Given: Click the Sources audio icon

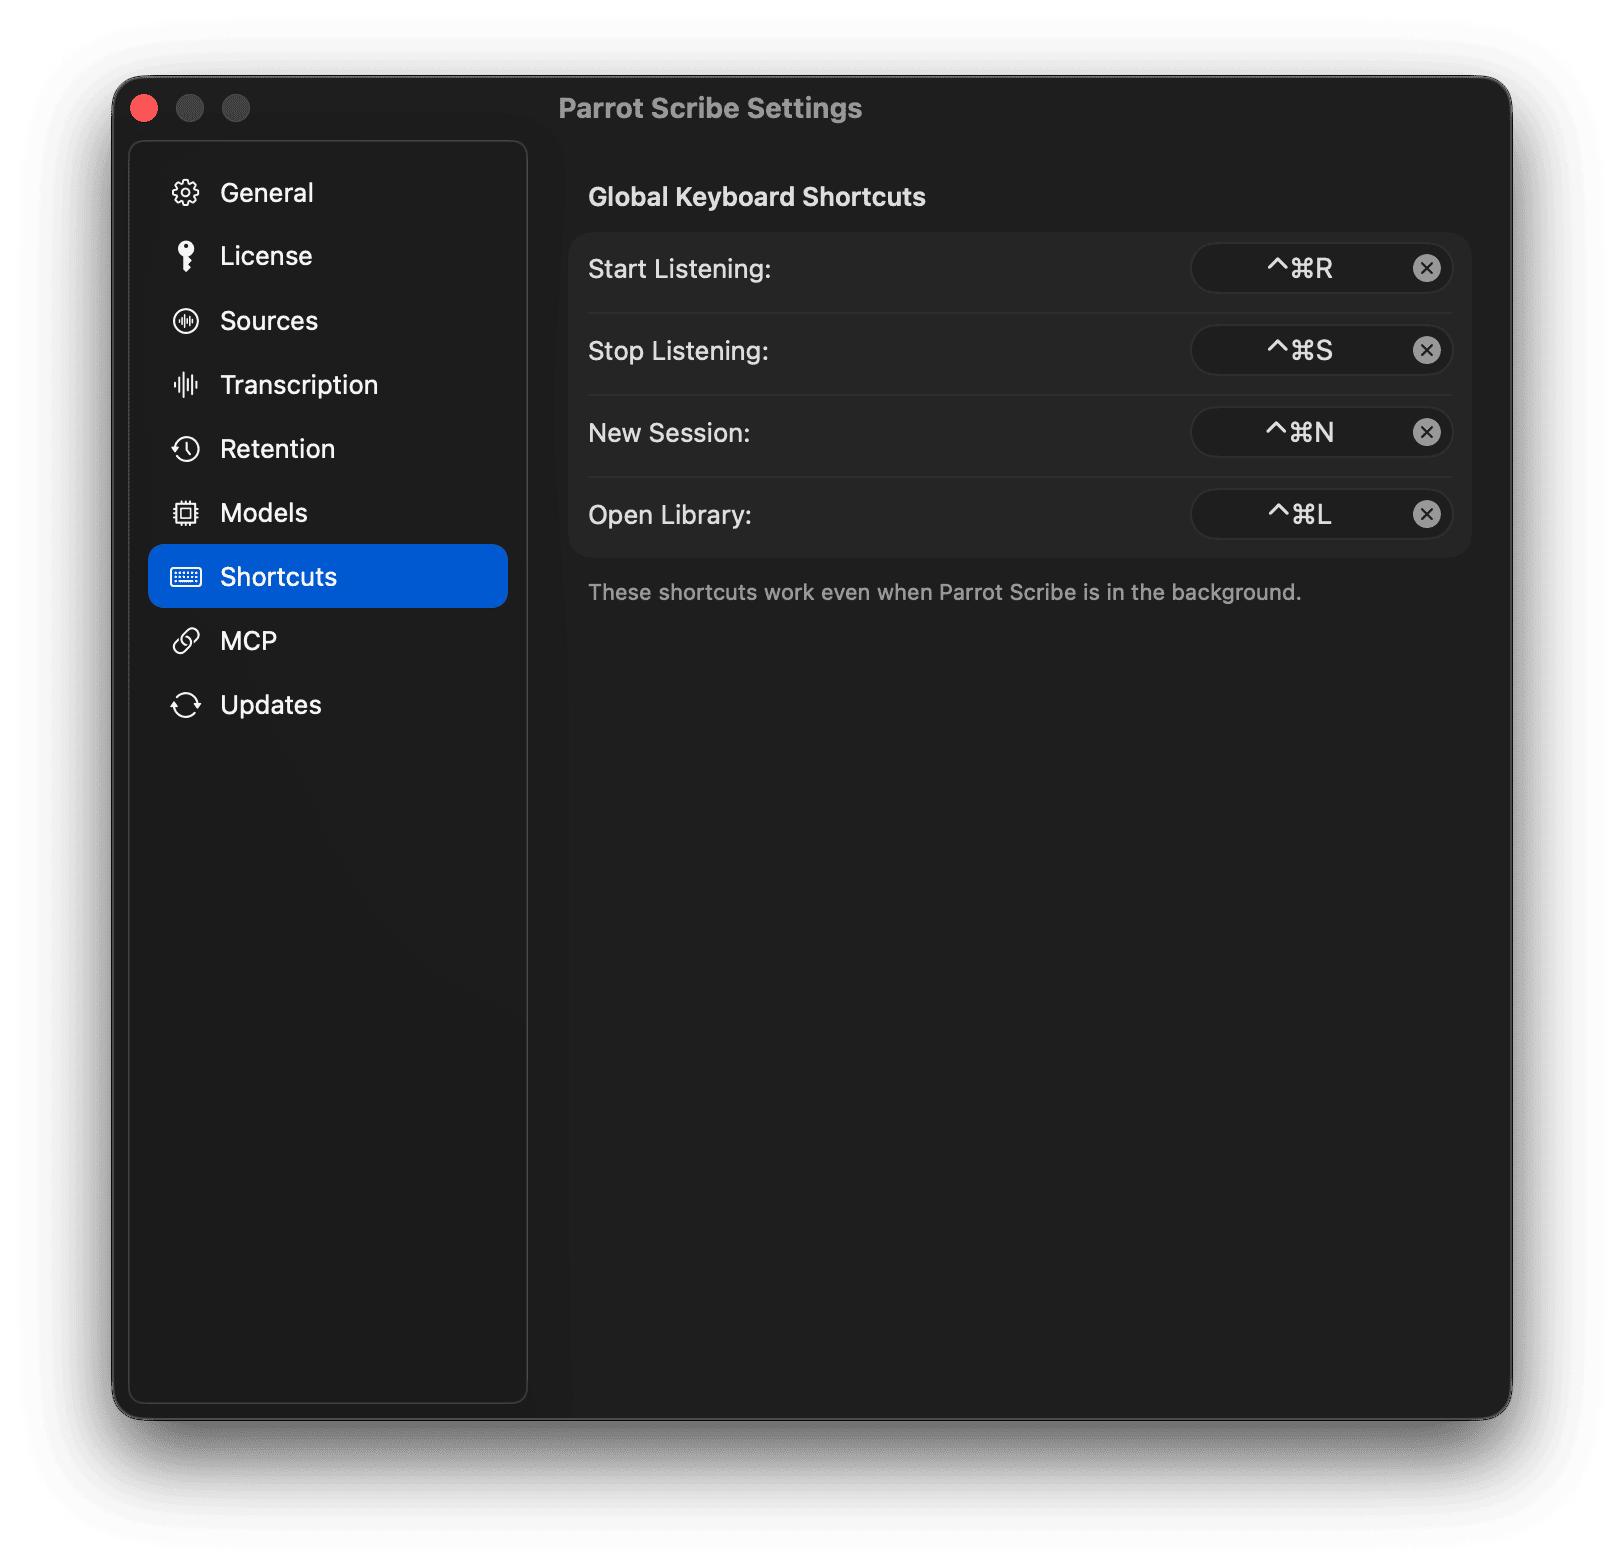Looking at the screenshot, I should 186,321.
